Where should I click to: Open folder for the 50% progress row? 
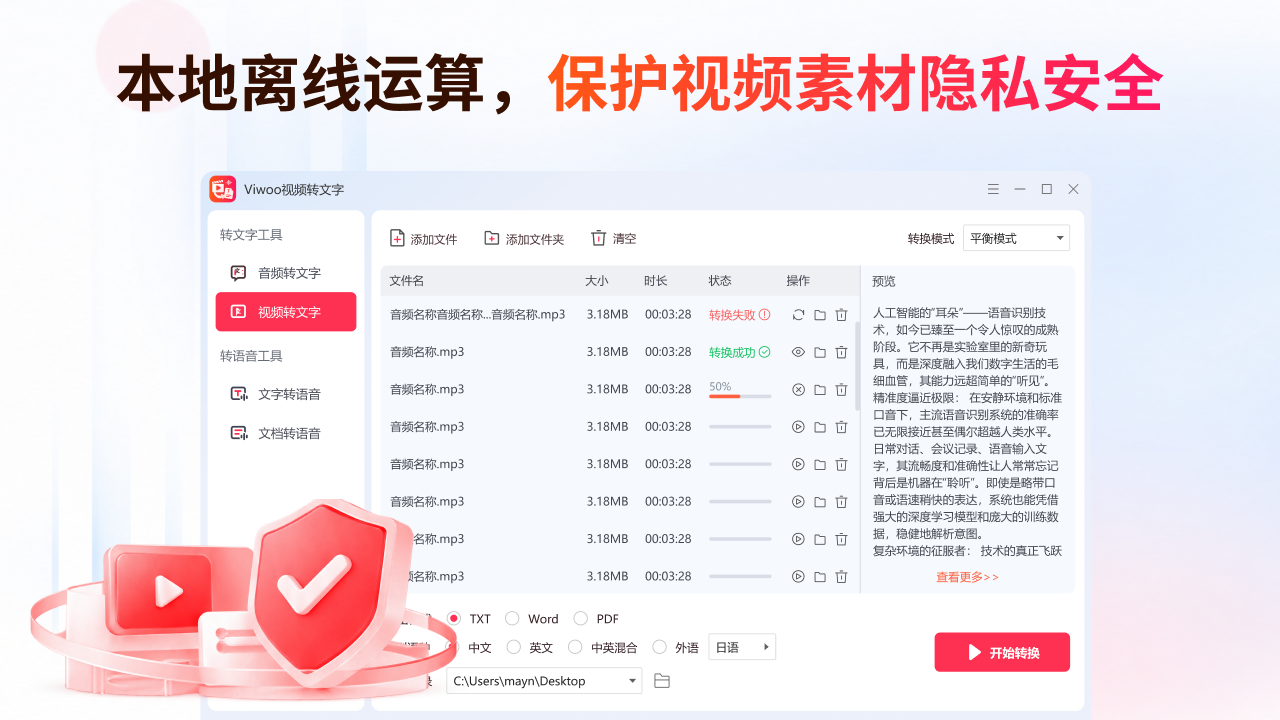(x=820, y=390)
